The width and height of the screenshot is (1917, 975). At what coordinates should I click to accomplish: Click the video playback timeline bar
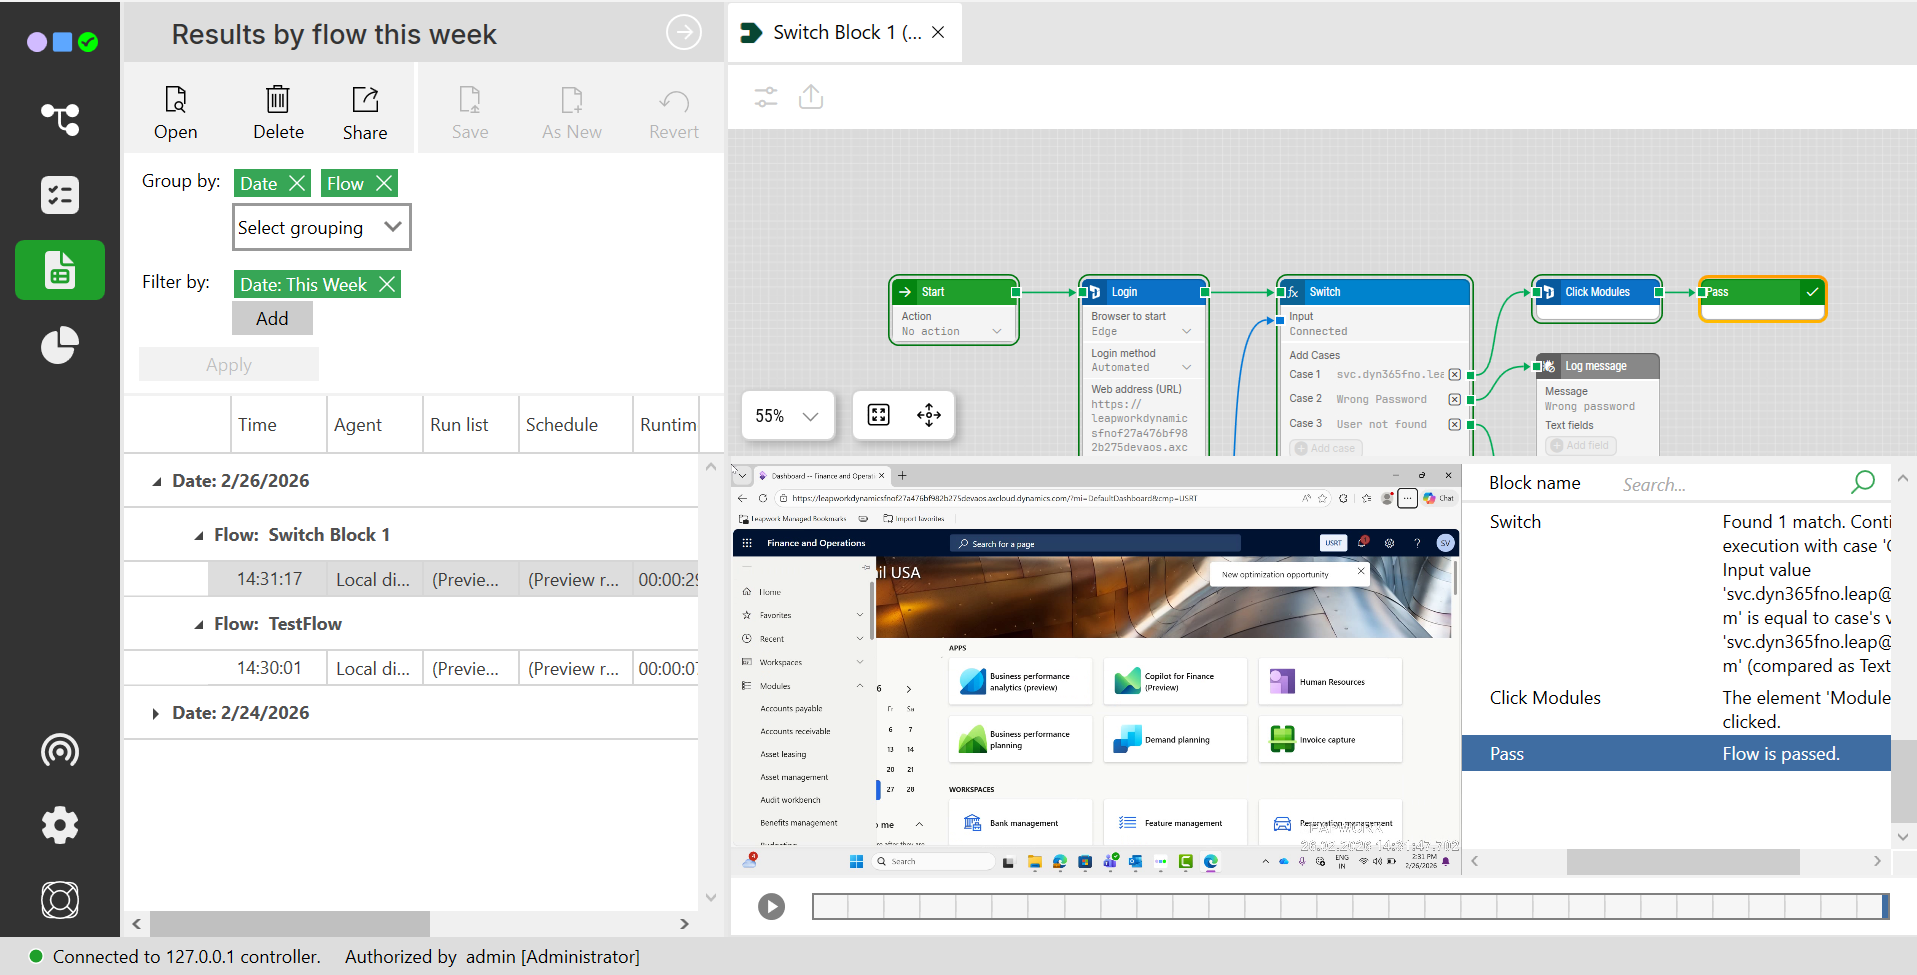(1350, 906)
